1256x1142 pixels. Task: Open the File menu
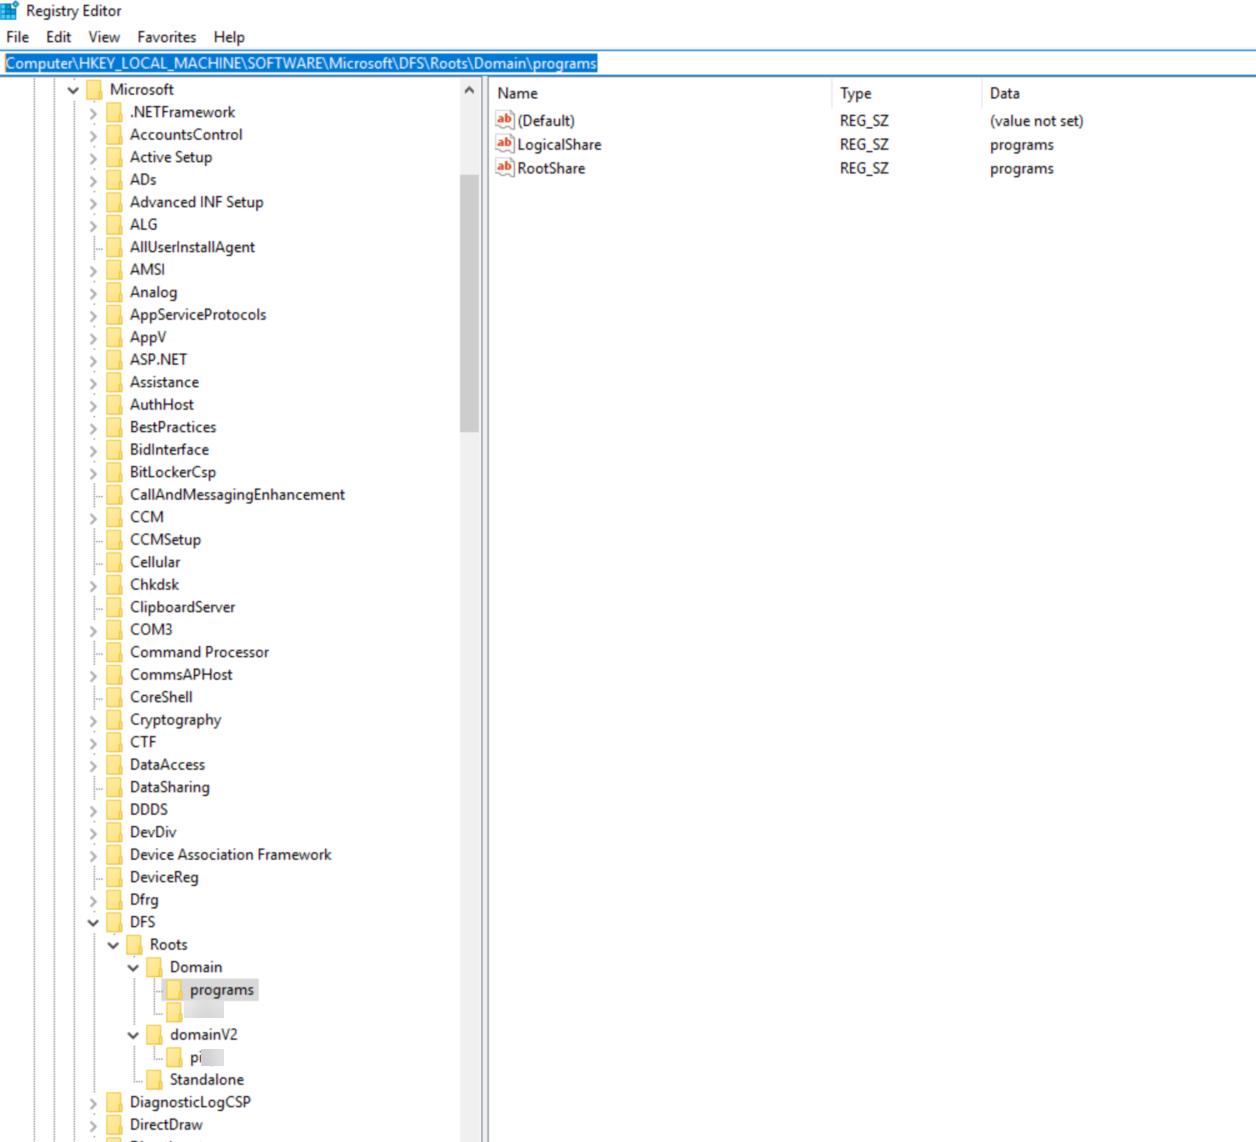click(18, 37)
